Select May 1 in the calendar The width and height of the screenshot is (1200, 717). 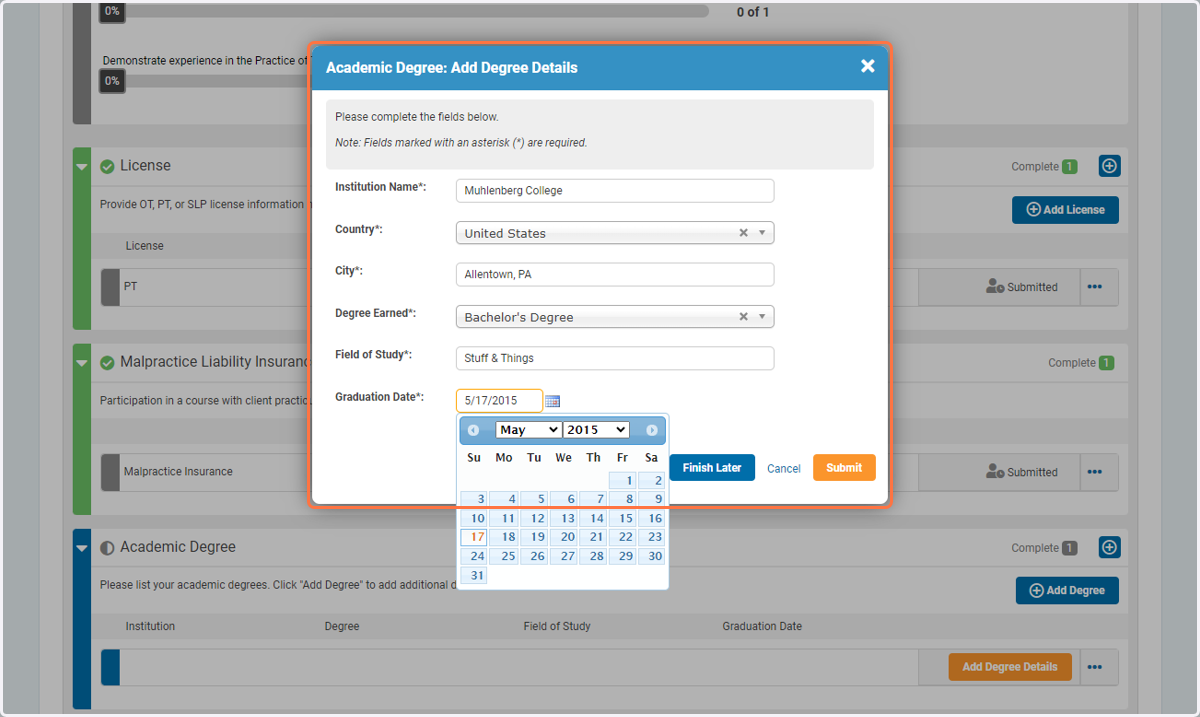pos(622,481)
